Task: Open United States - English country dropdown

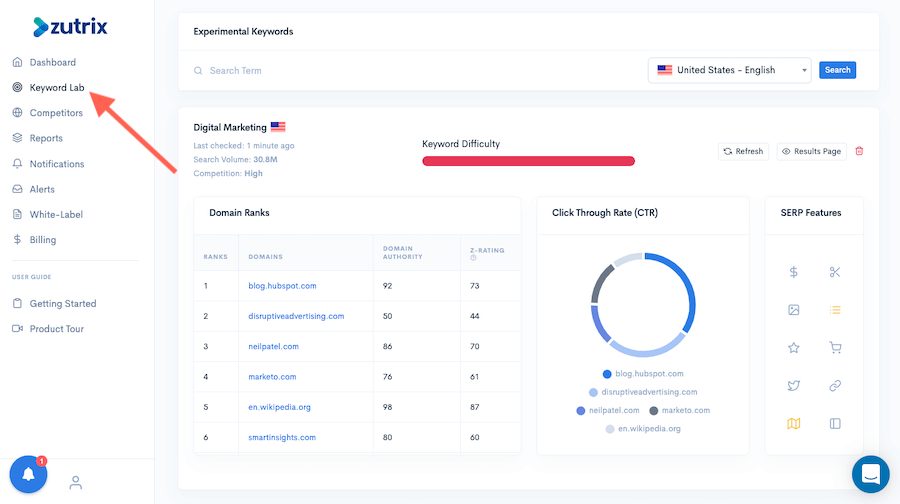Action: [x=730, y=70]
